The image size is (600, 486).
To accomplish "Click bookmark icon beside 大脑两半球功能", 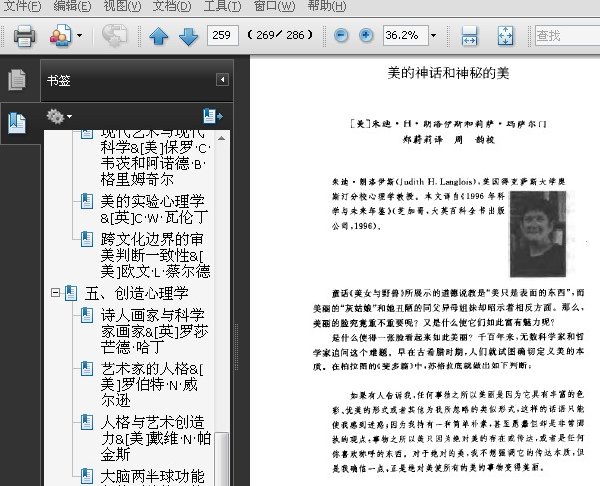I will point(86,476).
